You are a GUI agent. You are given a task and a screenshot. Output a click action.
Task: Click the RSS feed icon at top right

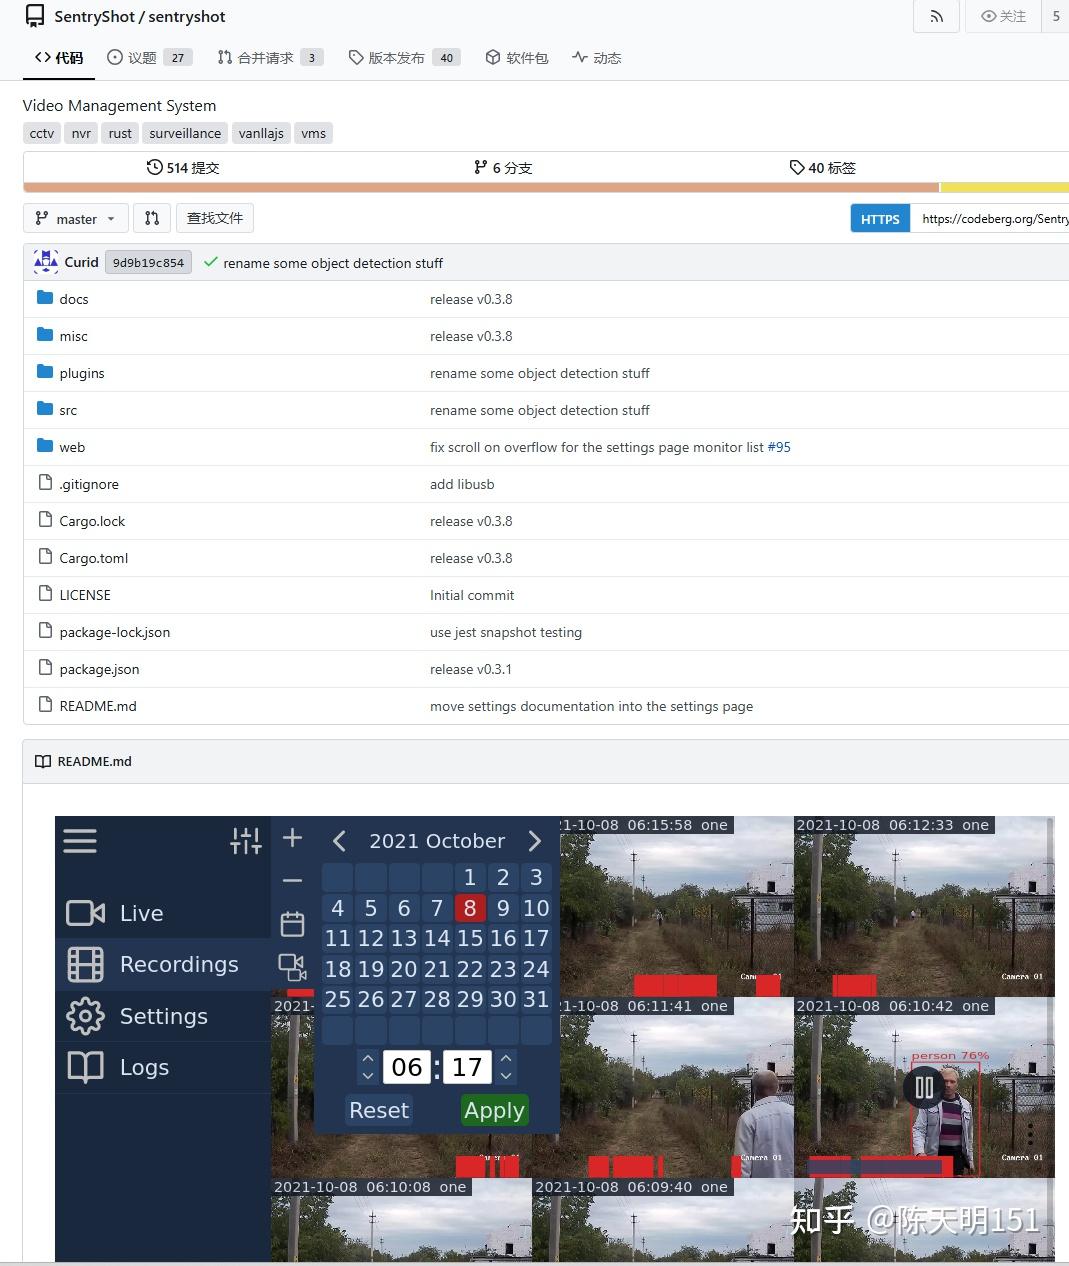(x=936, y=16)
